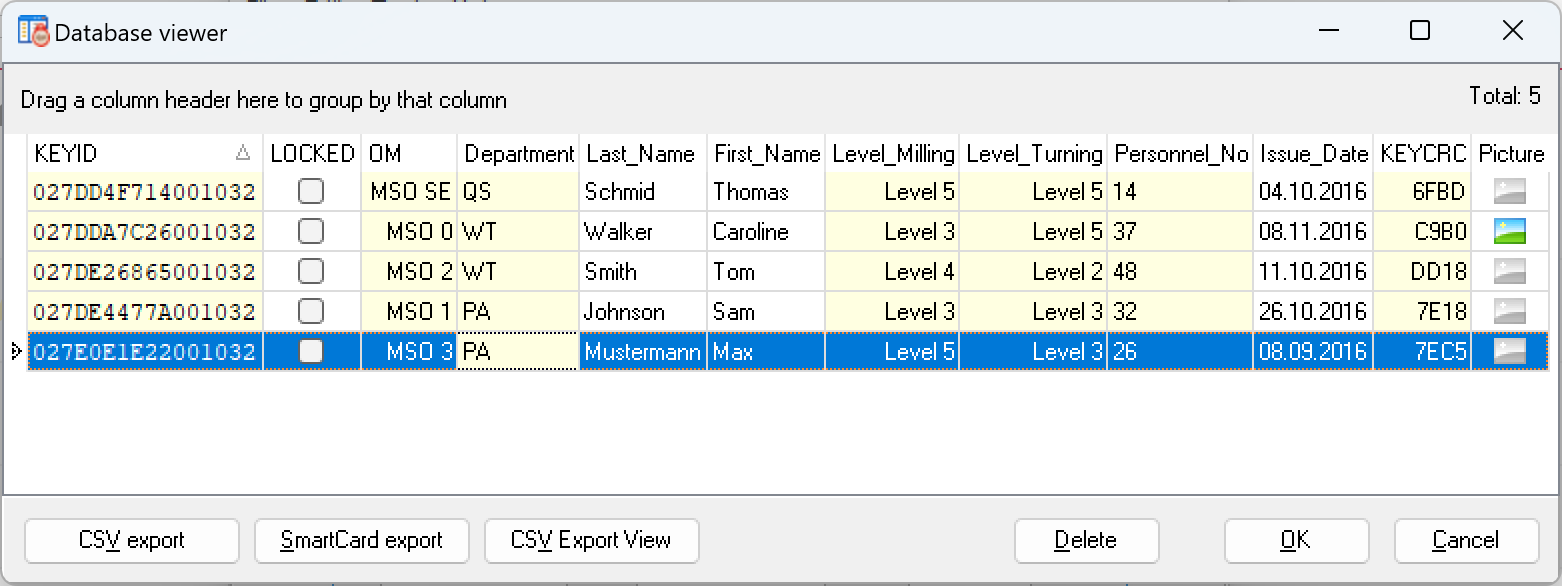Viewport: 1562px width, 586px height.
Task: Sort by Department column header
Action: pyautogui.click(x=518, y=154)
